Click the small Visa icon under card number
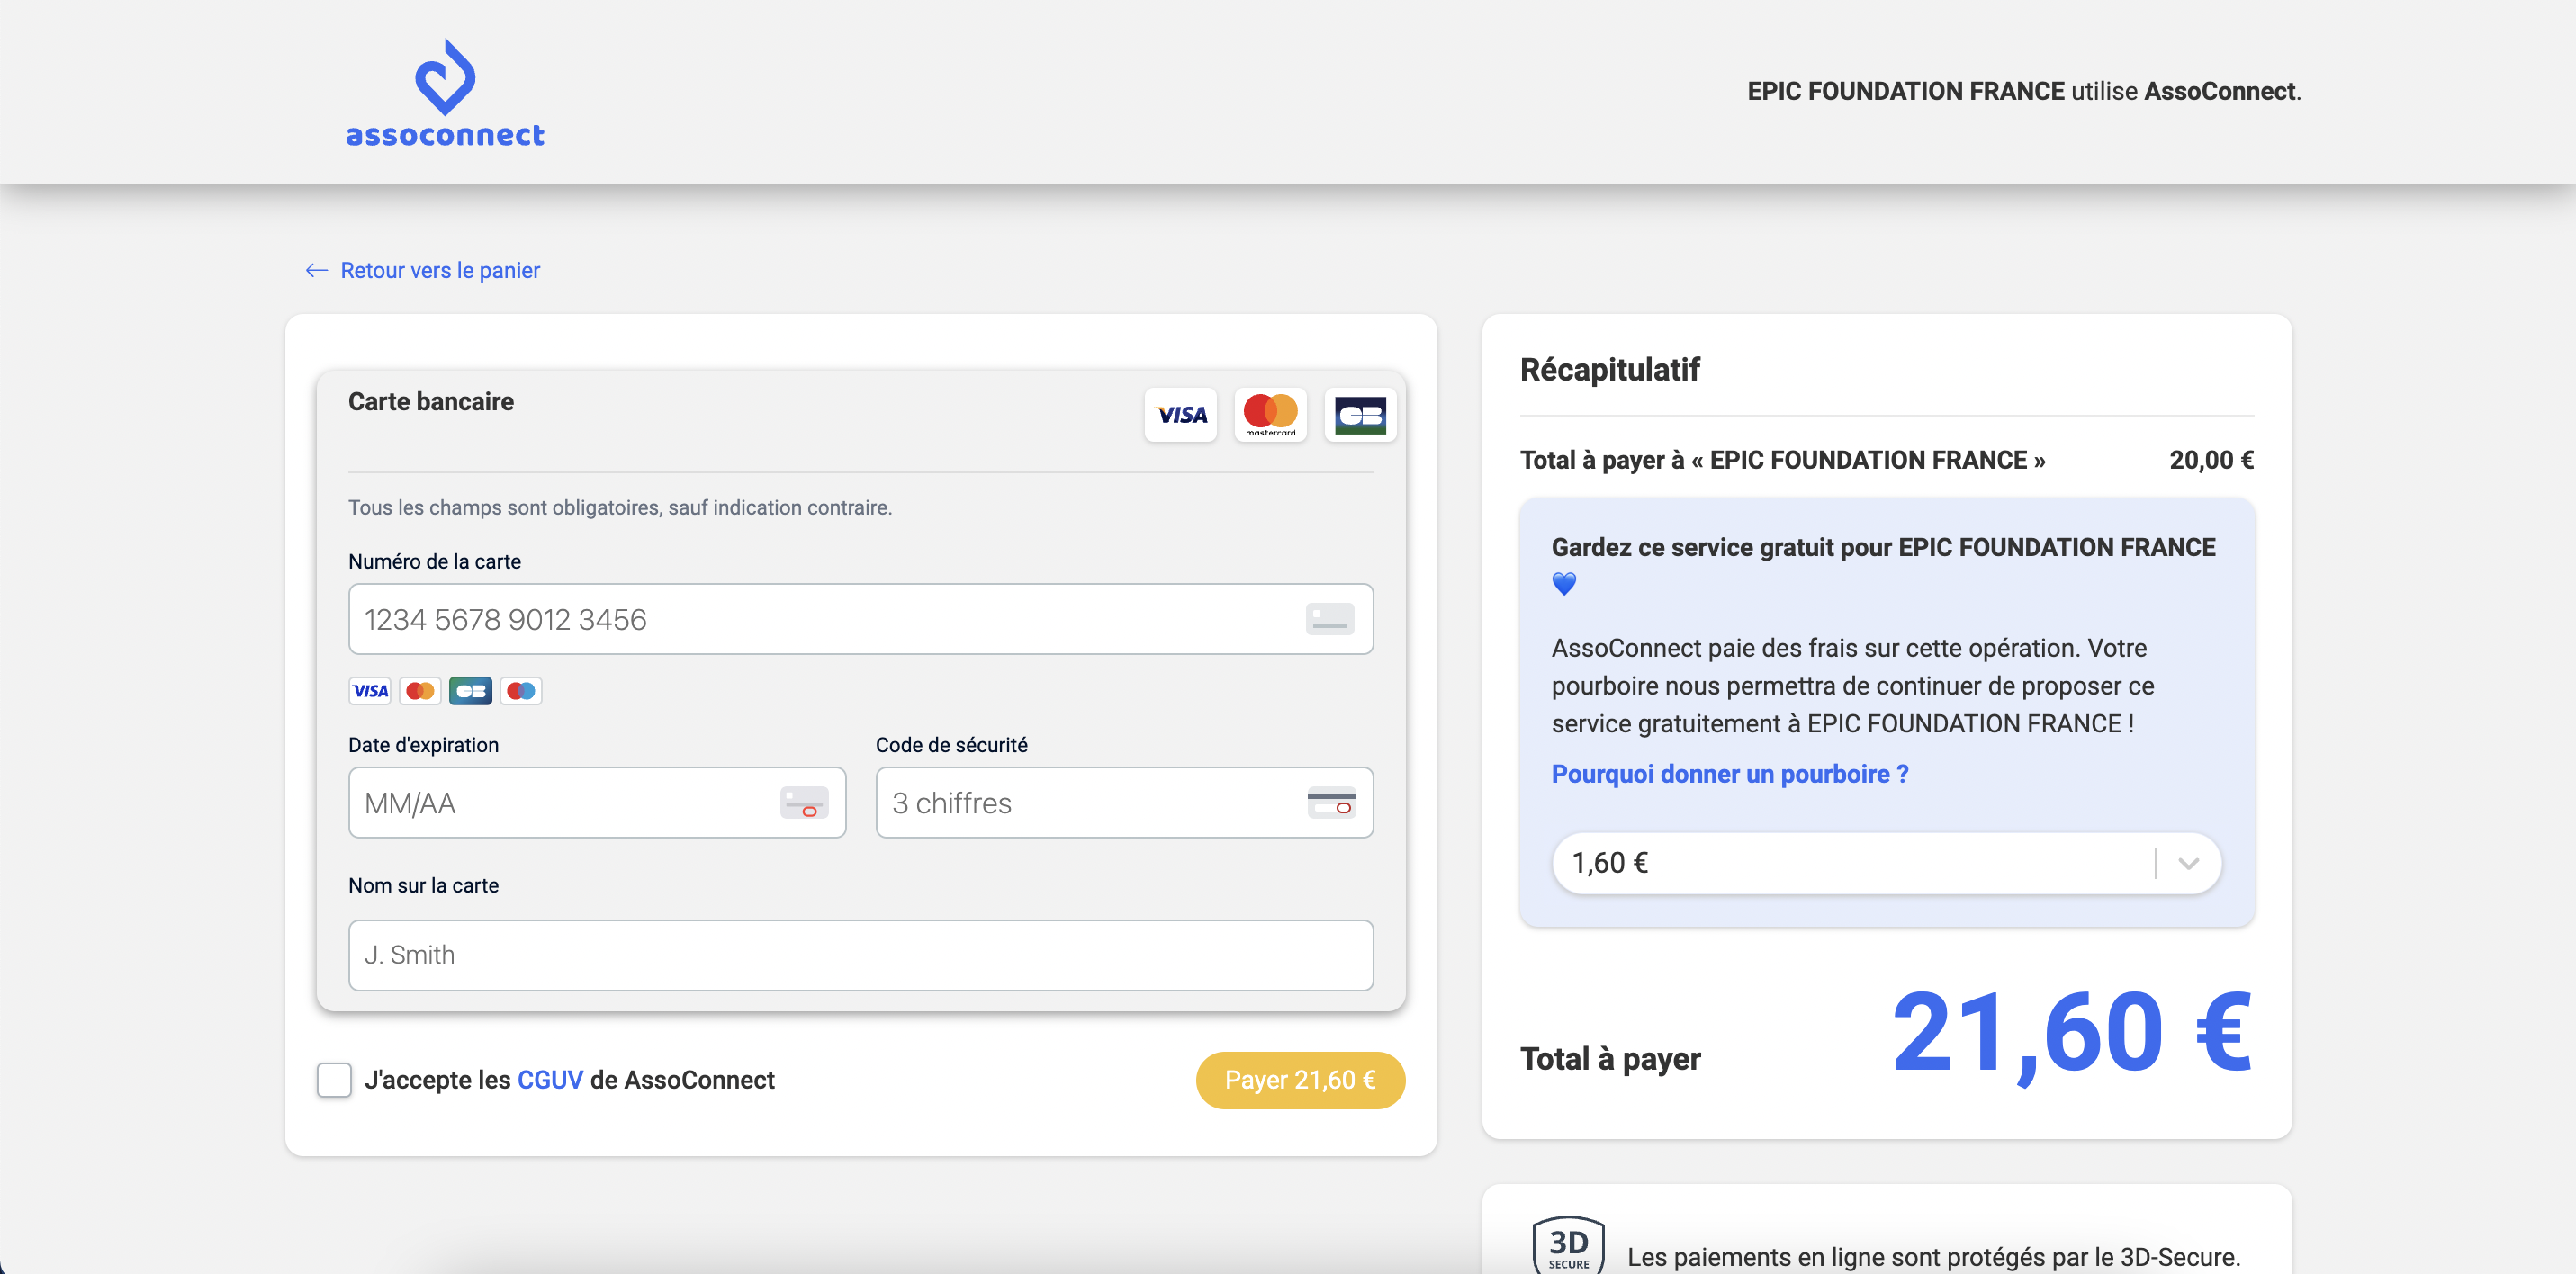 click(370, 691)
